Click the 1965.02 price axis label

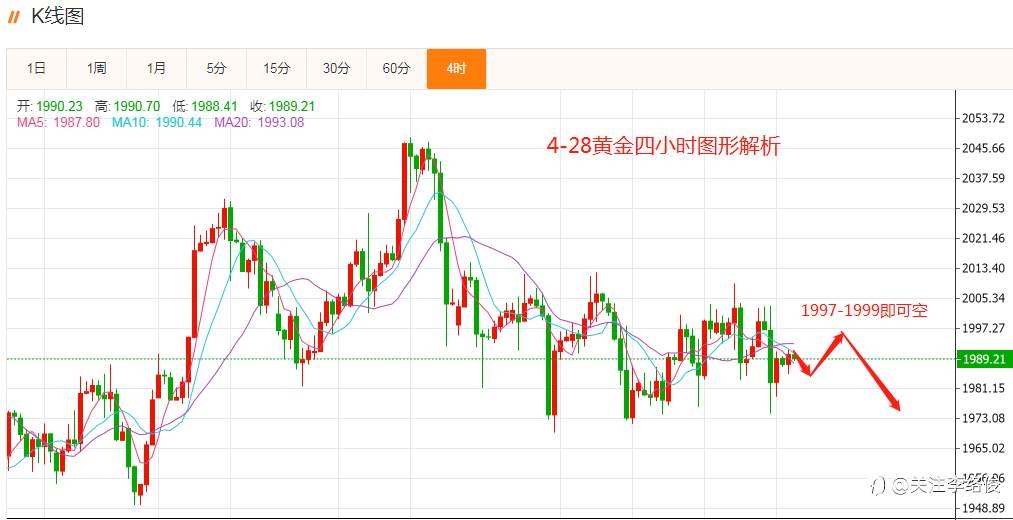click(x=983, y=448)
